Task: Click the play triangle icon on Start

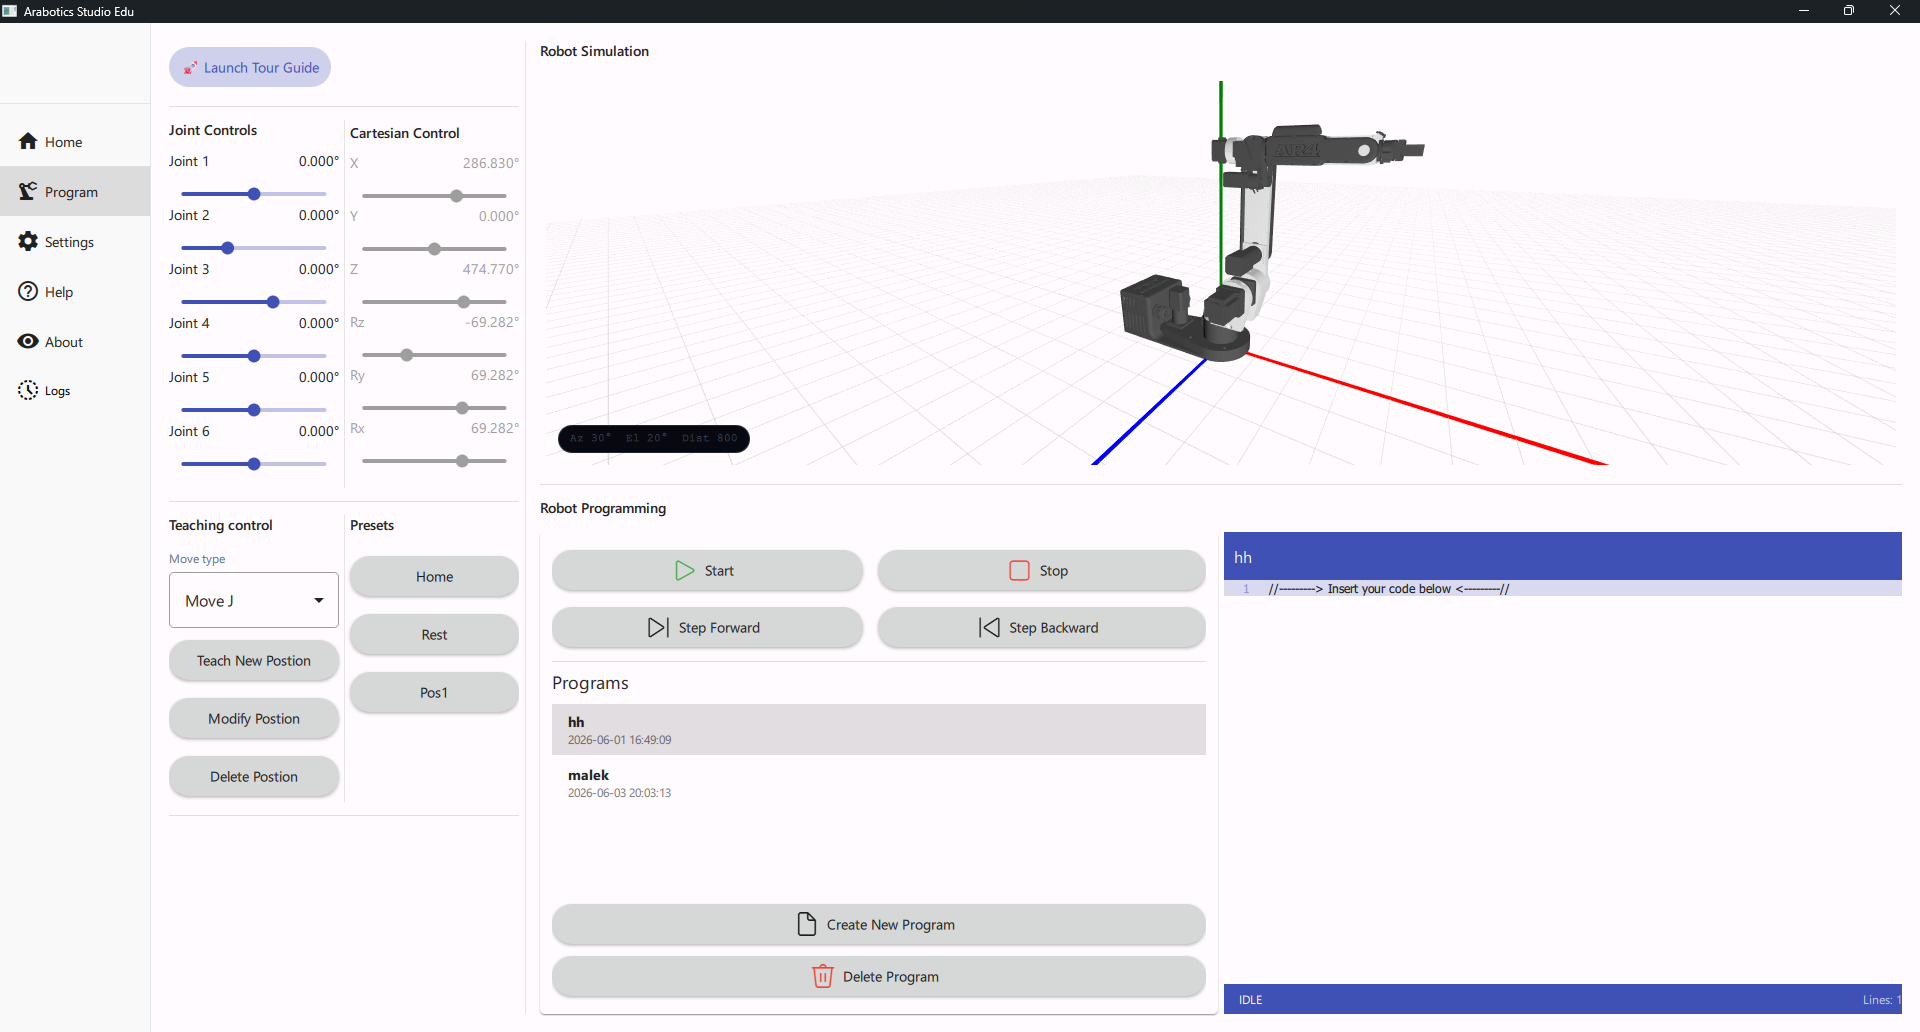Action: [x=685, y=571]
